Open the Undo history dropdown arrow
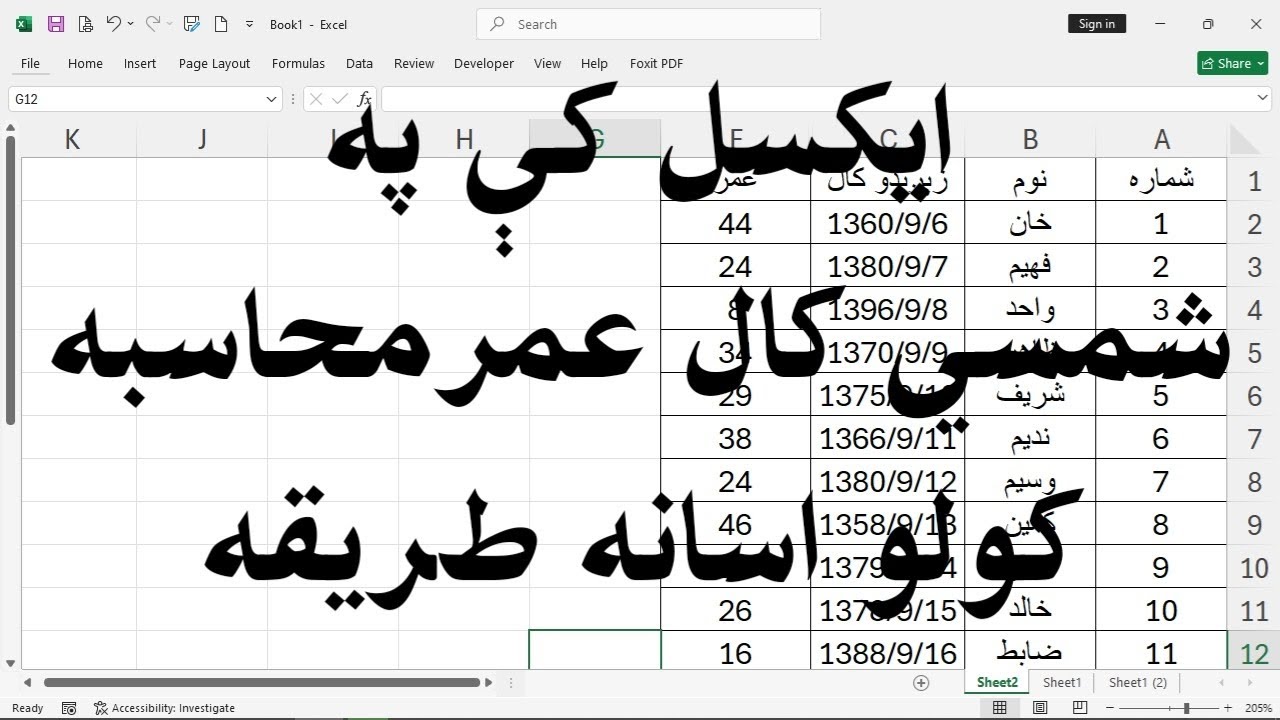 click(x=130, y=24)
